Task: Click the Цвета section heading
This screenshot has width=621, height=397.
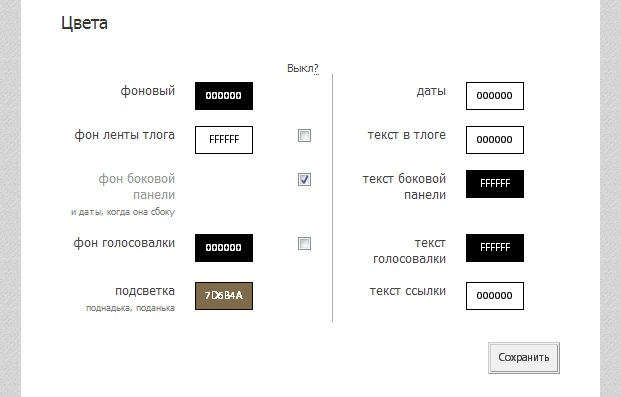Action: coord(84,23)
